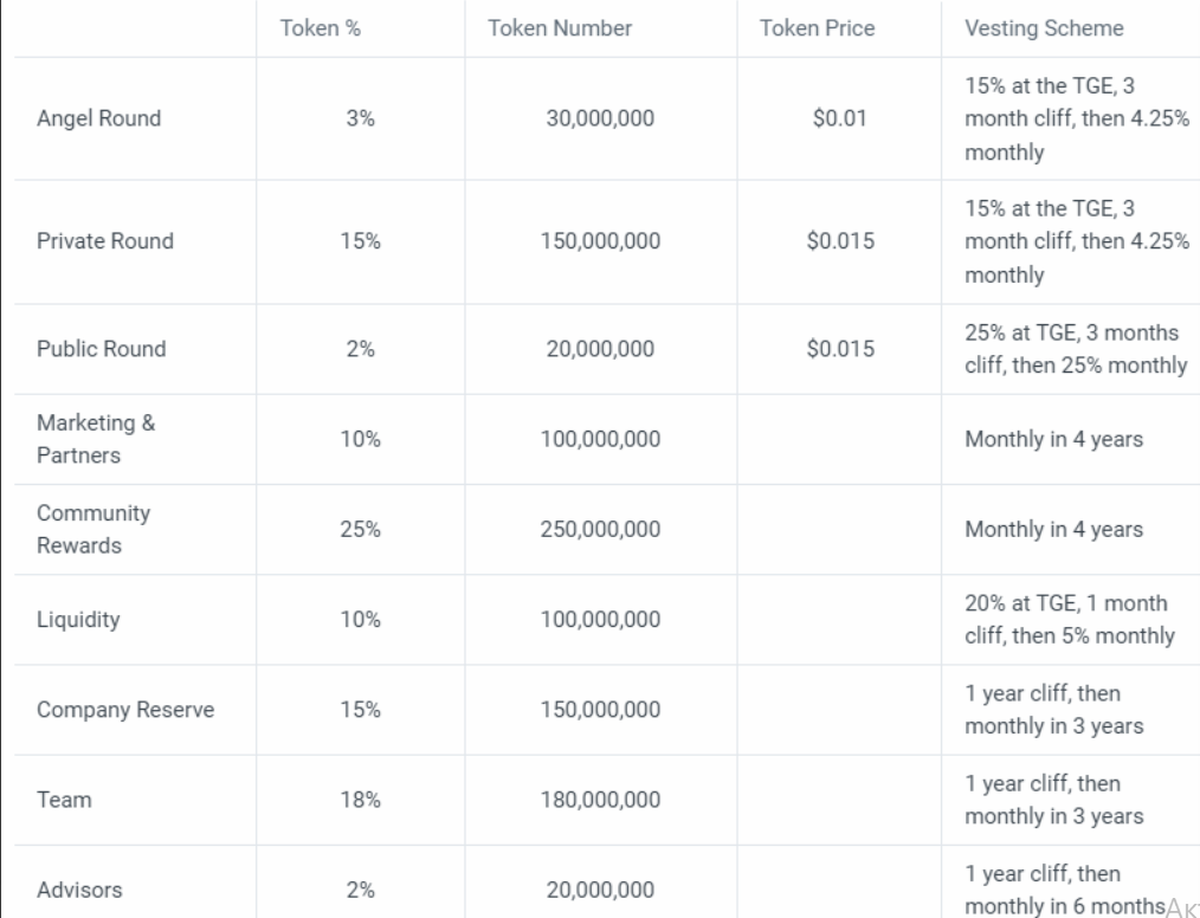Click the Marketing & Partners row label
The width and height of the screenshot is (1200, 918).
coord(96,439)
